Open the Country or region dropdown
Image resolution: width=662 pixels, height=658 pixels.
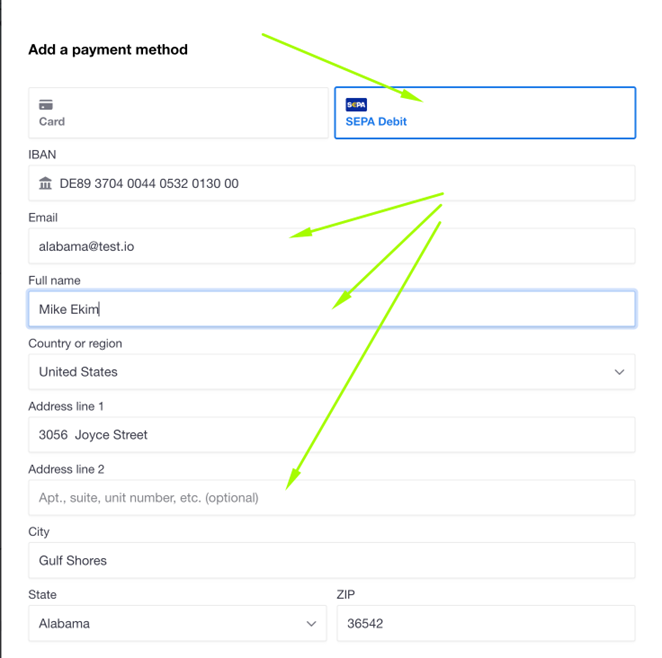(x=331, y=372)
